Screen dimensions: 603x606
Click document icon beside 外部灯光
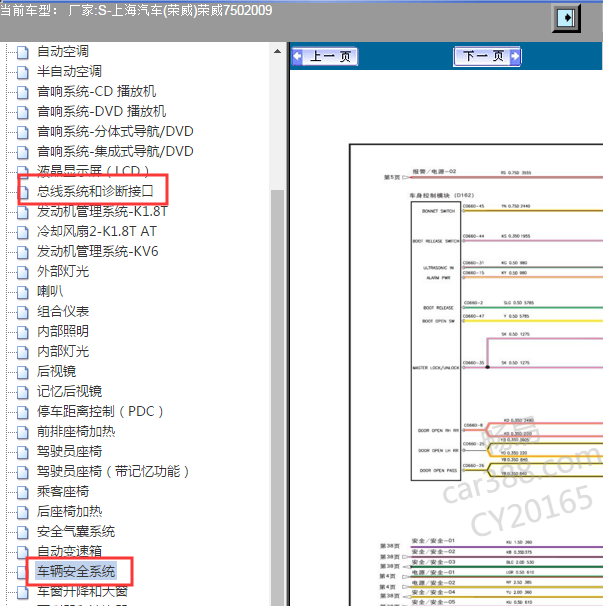tap(22, 272)
